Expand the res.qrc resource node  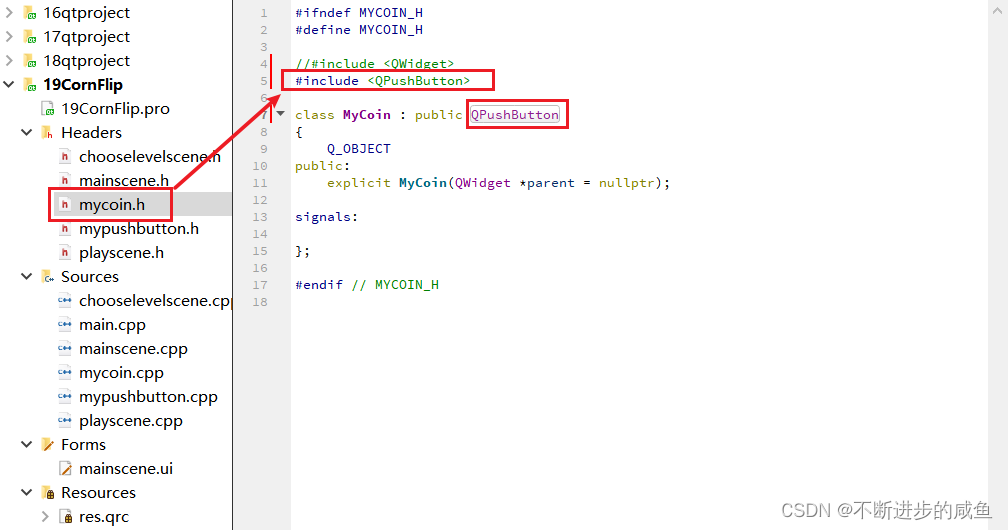(x=44, y=516)
